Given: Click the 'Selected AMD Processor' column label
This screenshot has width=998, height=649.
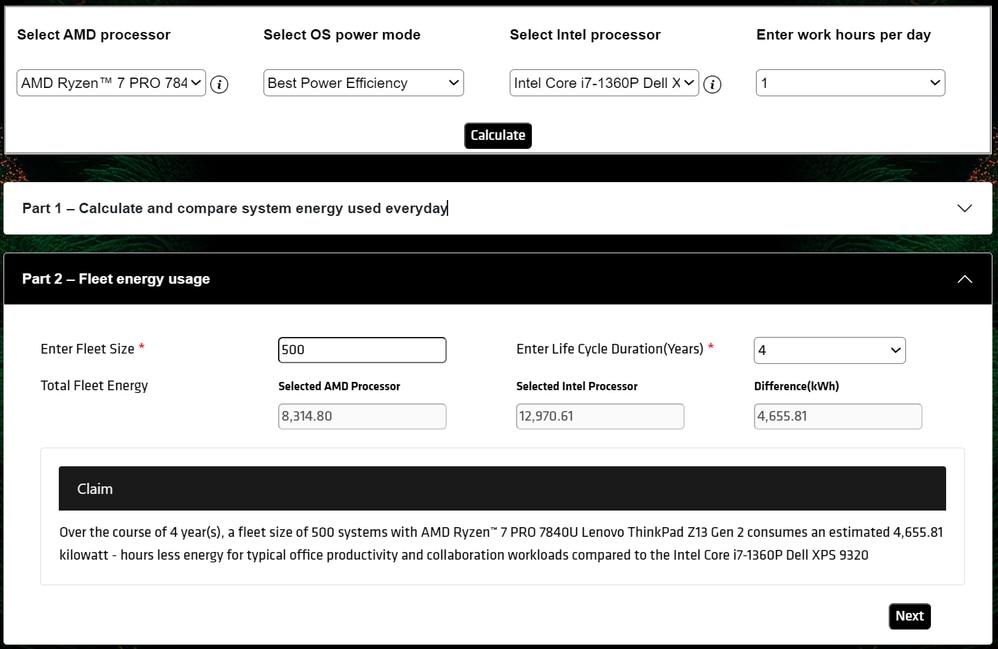Looking at the screenshot, I should coord(339,386).
